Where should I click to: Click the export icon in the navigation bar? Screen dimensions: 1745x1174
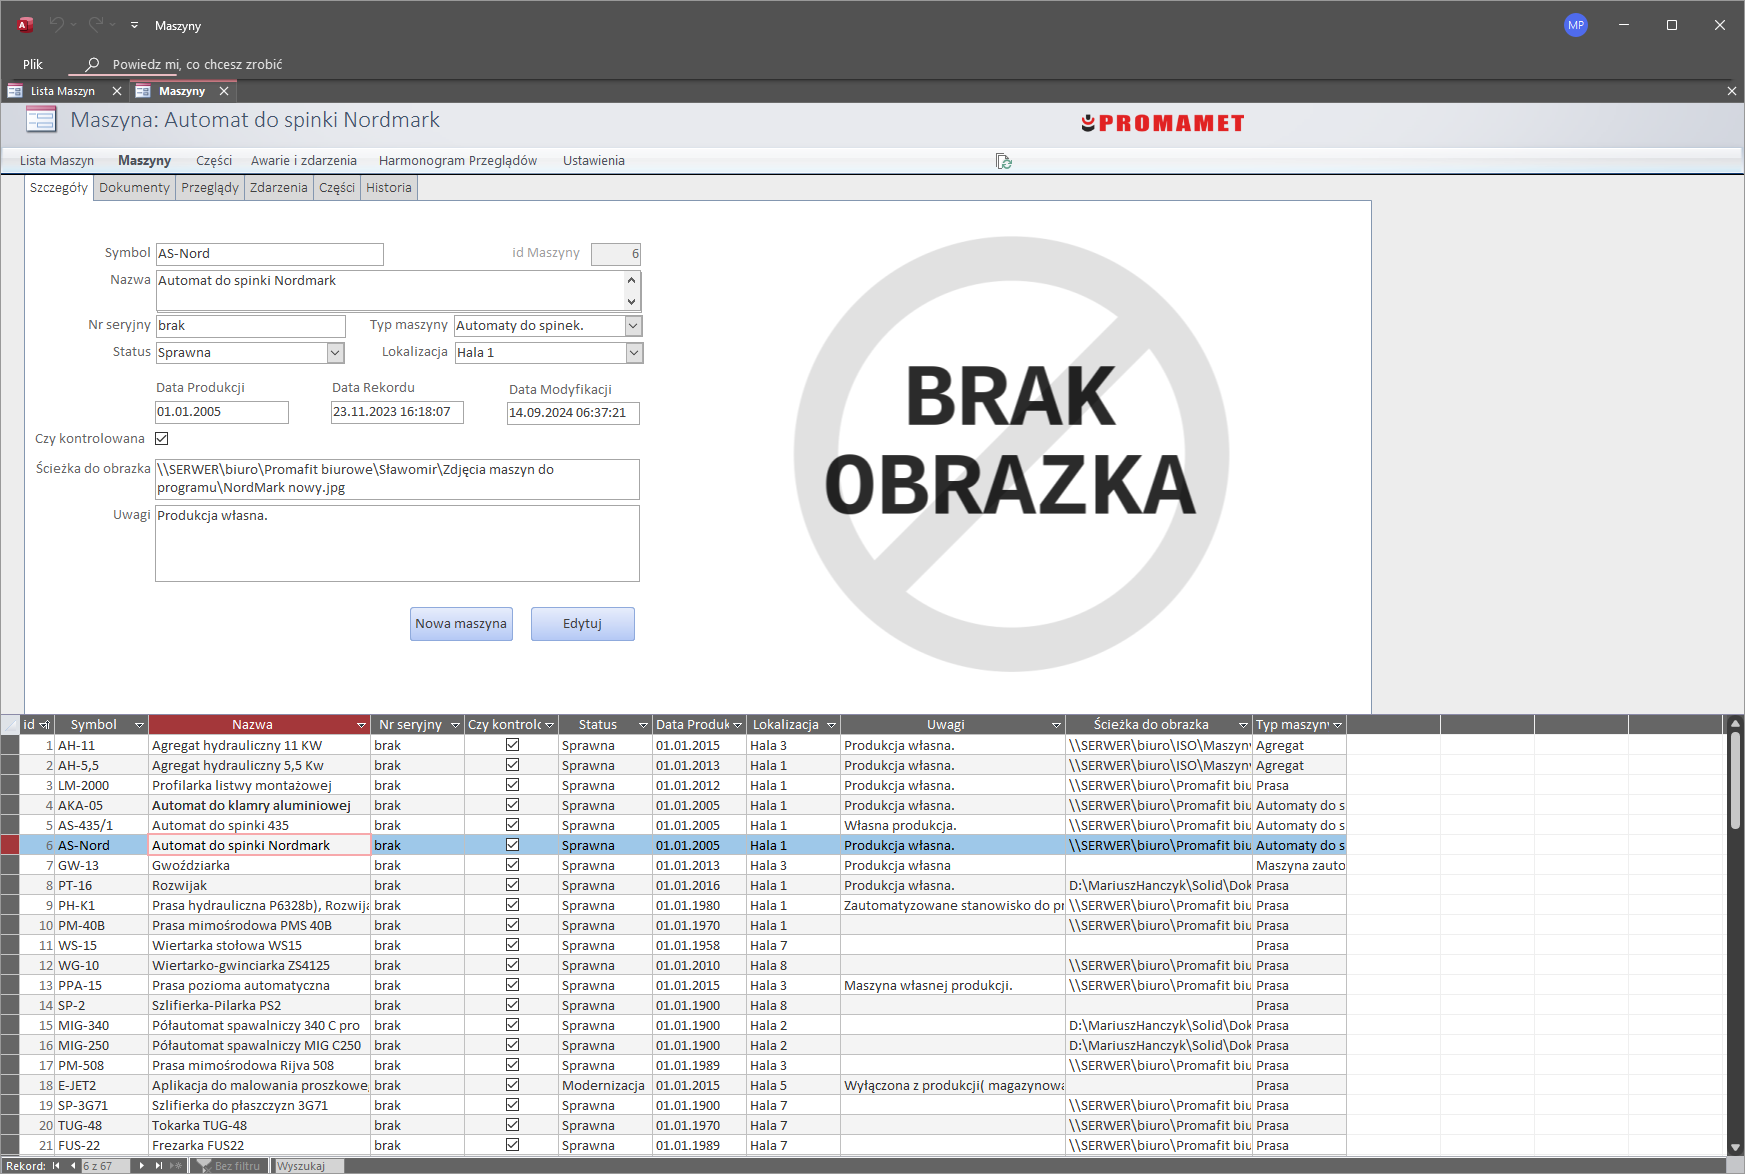(1004, 161)
